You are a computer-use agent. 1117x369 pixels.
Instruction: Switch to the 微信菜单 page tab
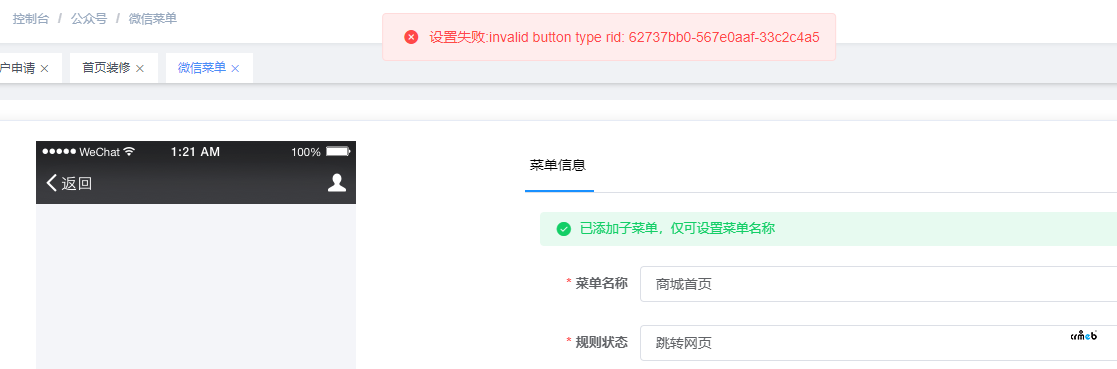pyautogui.click(x=202, y=68)
